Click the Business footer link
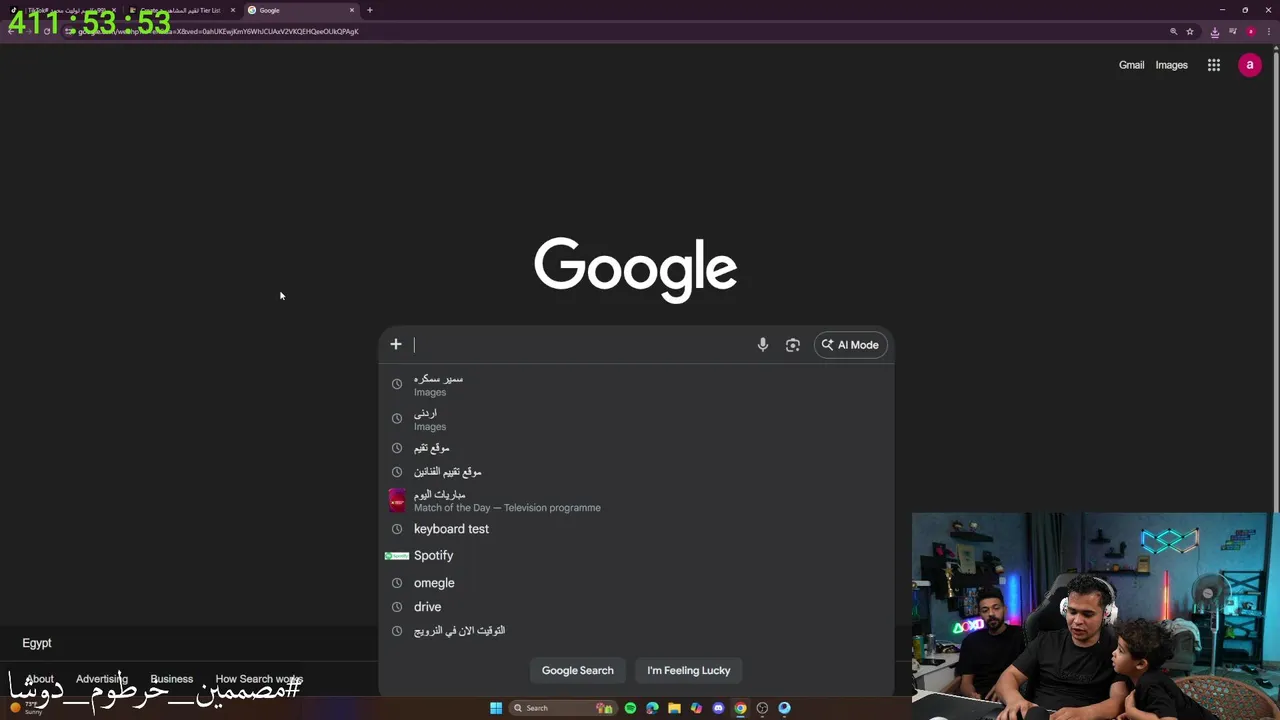 (x=172, y=679)
